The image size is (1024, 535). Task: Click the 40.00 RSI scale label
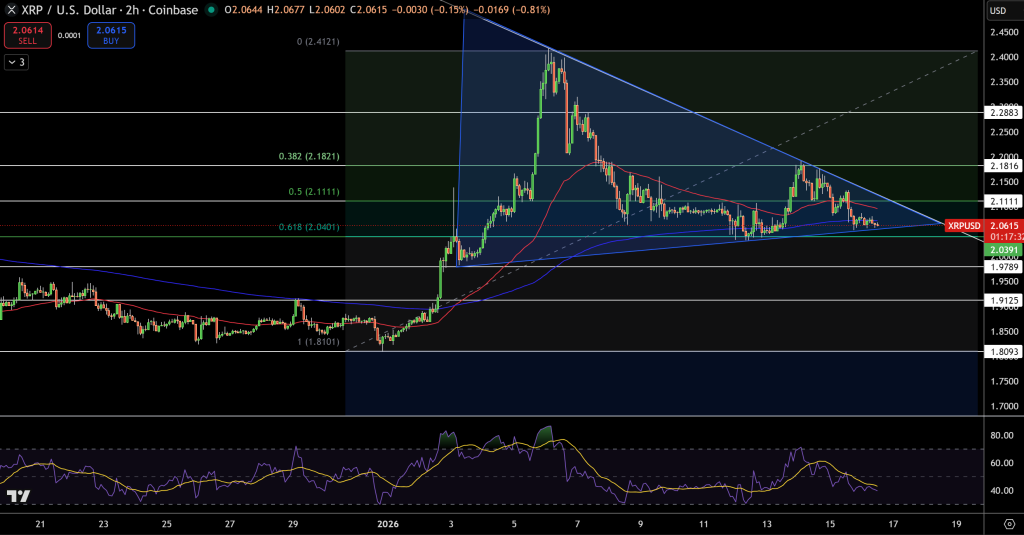coord(1002,491)
